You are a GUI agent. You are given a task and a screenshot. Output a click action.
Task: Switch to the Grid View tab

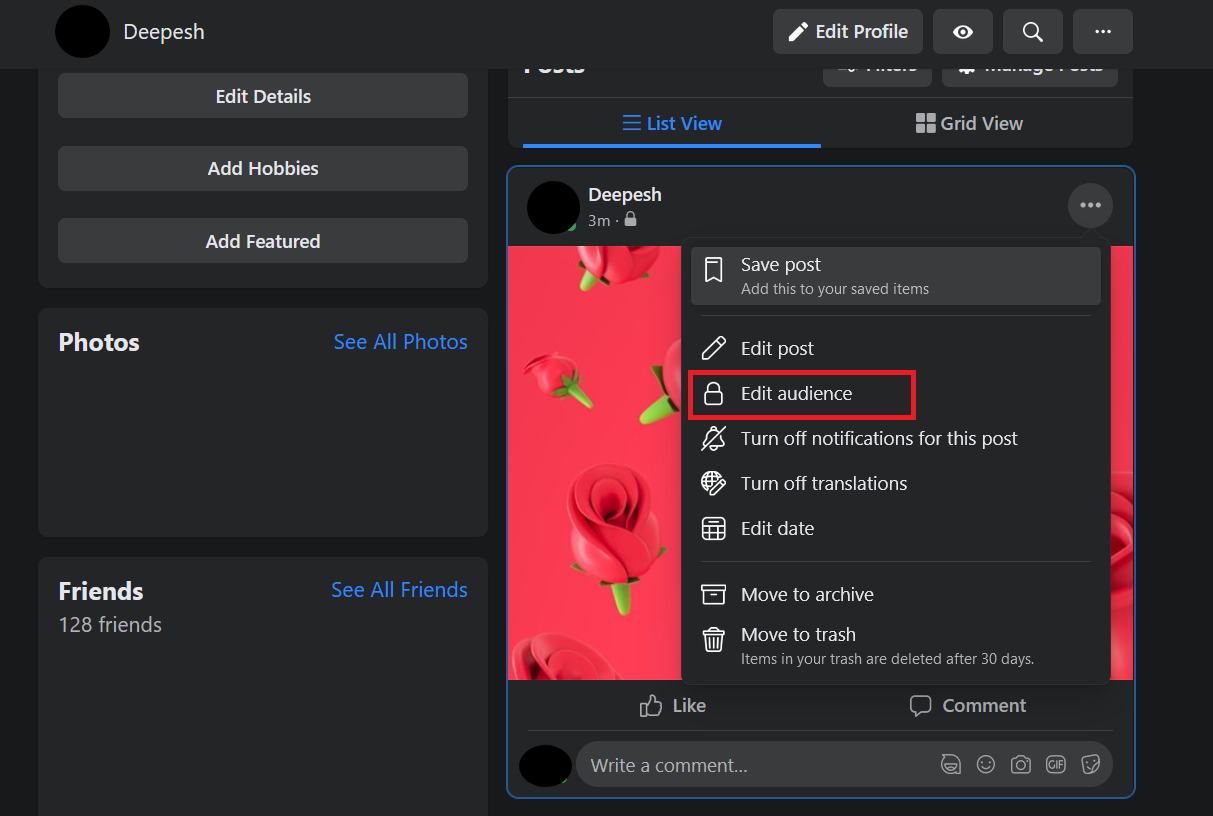click(x=969, y=123)
